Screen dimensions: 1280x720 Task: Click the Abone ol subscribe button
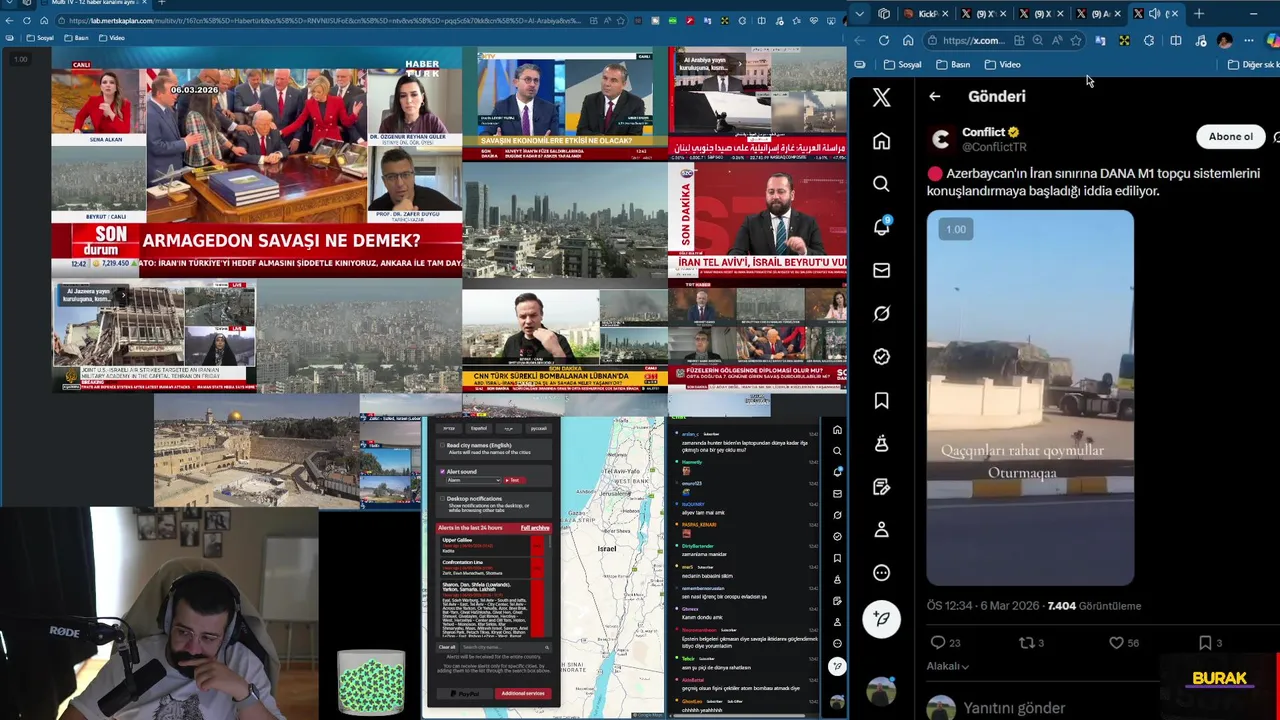pos(1230,136)
